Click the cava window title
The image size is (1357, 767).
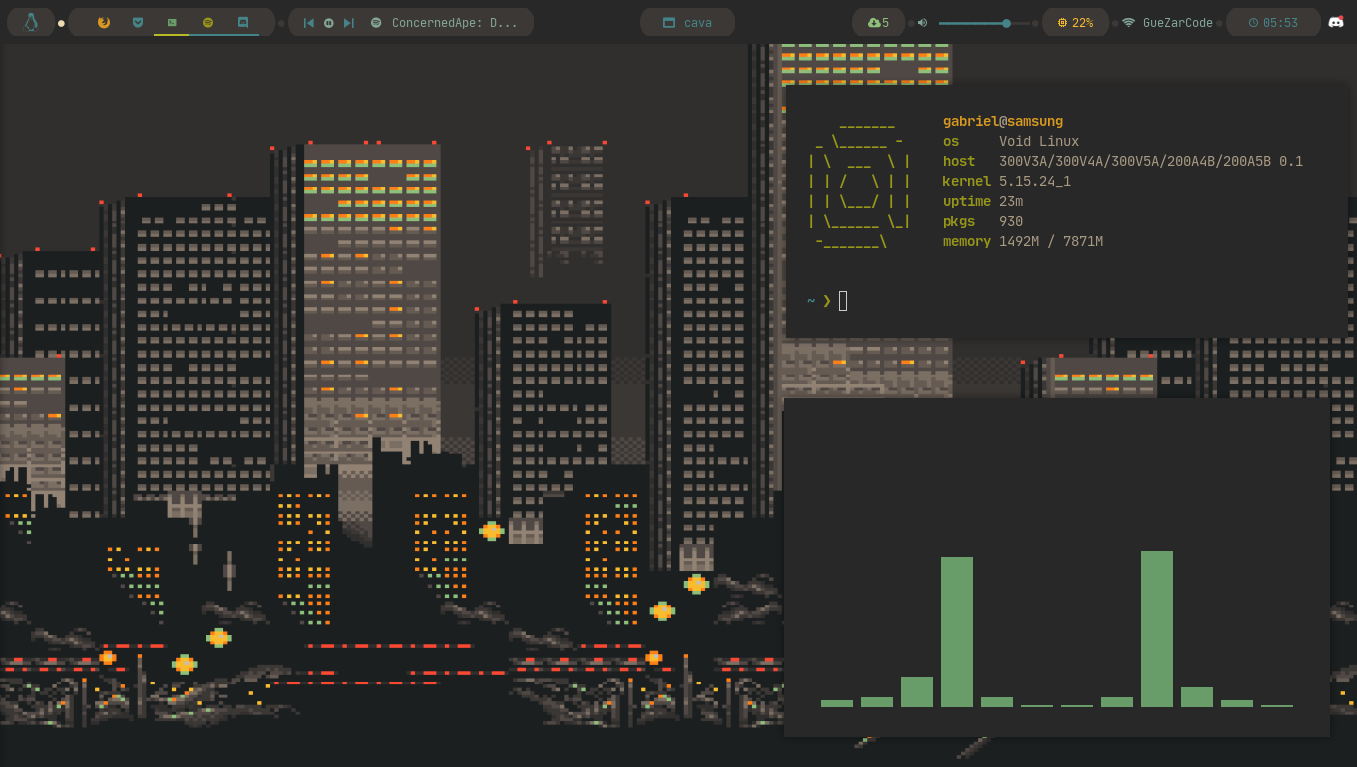[x=698, y=22]
